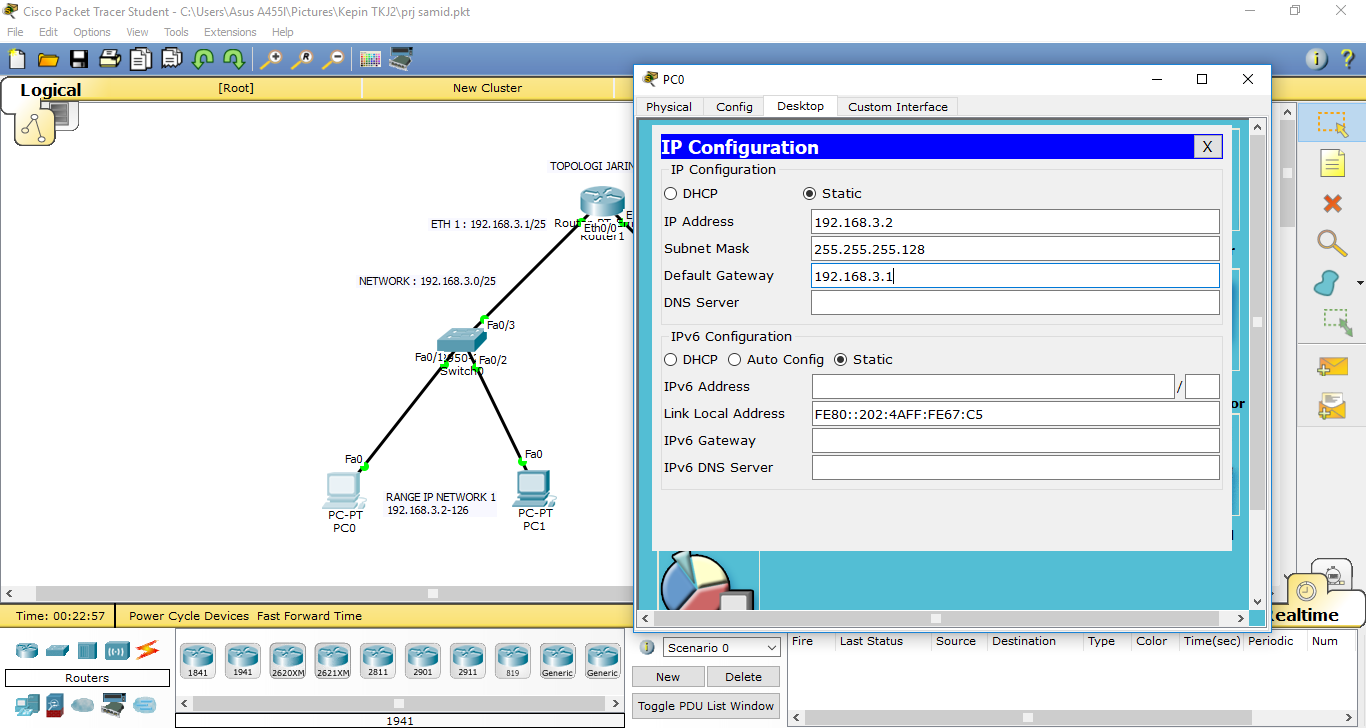Screen dimensions: 1366x728
Task: Select Auto Config under IPv6 Configuration
Action: (735, 359)
